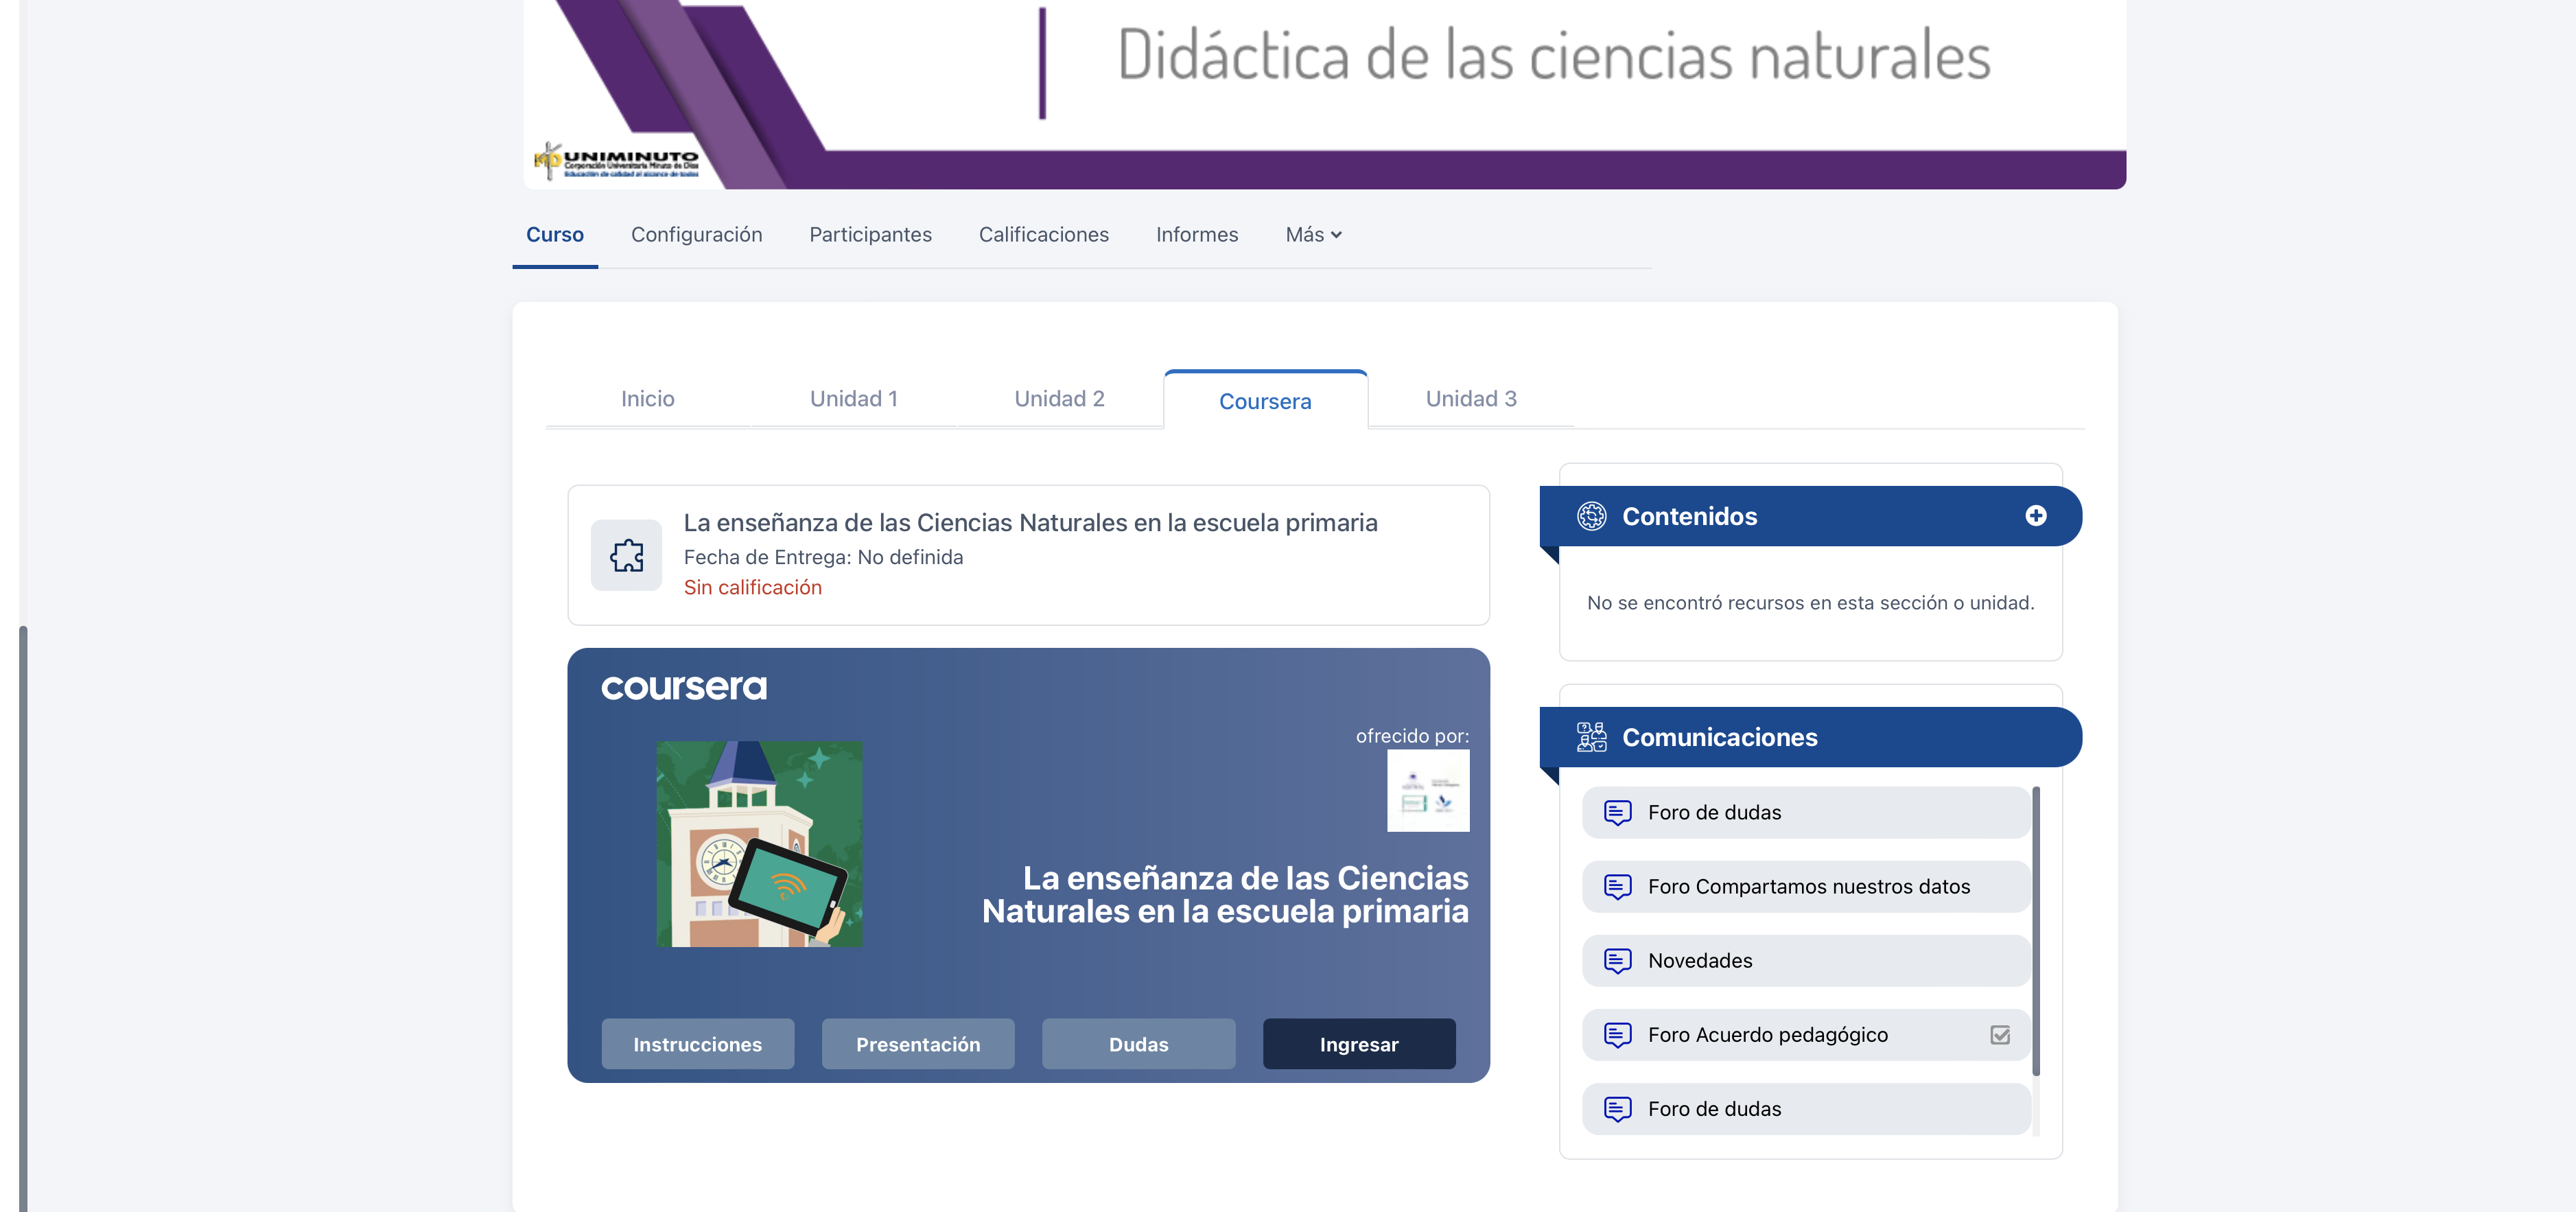Expand Contenidos with the plus icon

point(2035,516)
